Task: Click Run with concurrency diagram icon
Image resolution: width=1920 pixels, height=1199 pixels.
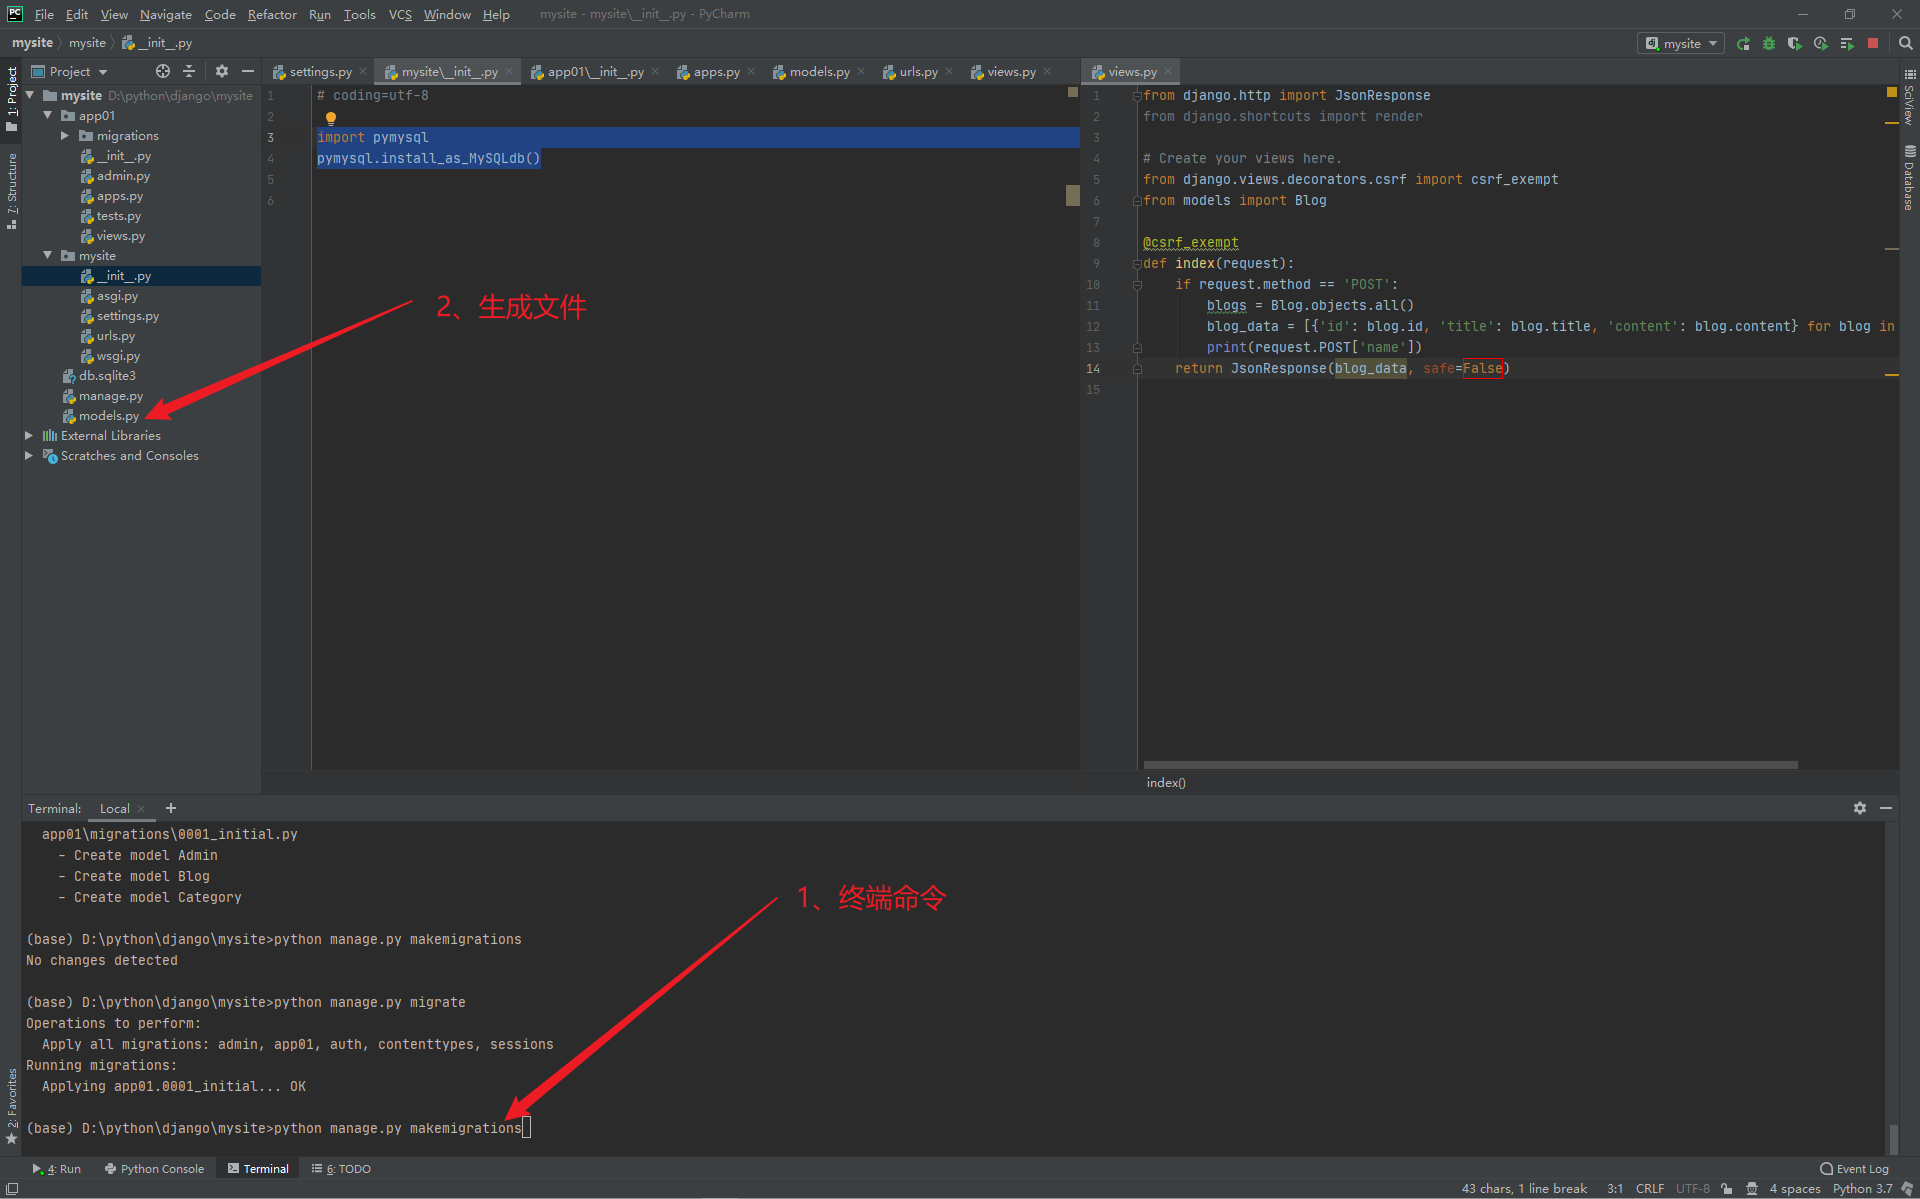Action: (x=1846, y=43)
